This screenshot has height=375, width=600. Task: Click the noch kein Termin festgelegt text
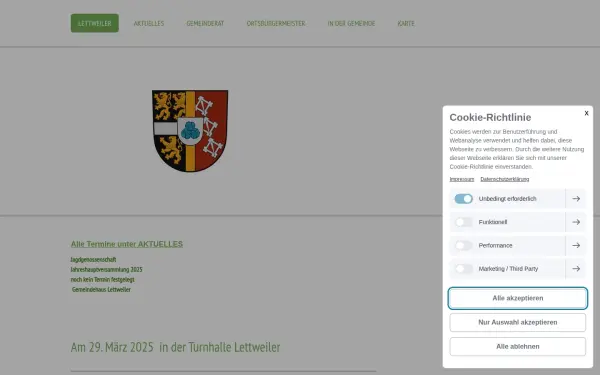(103, 279)
